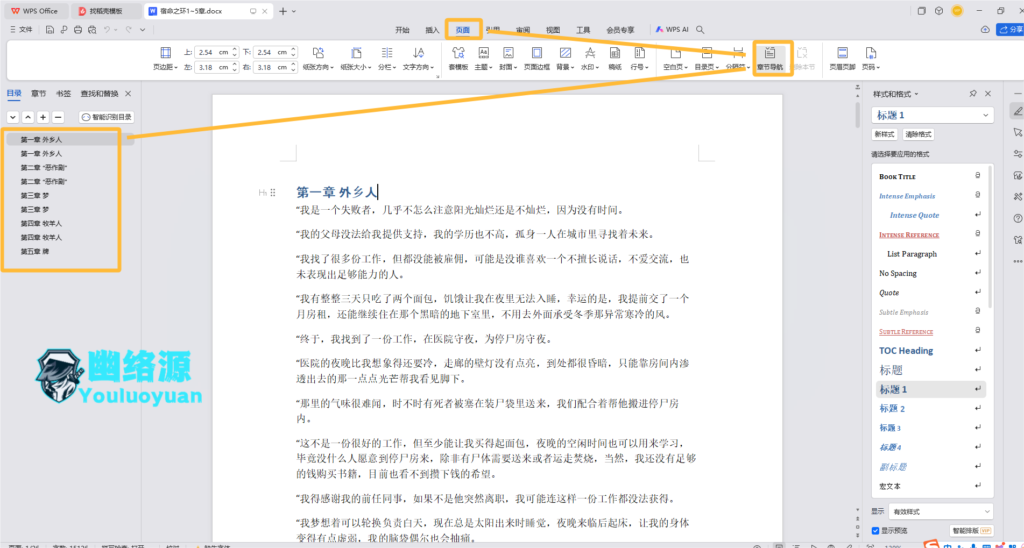Click the 智能识别目录 button
Image resolution: width=1024 pixels, height=548 pixels.
pyautogui.click(x=106, y=117)
